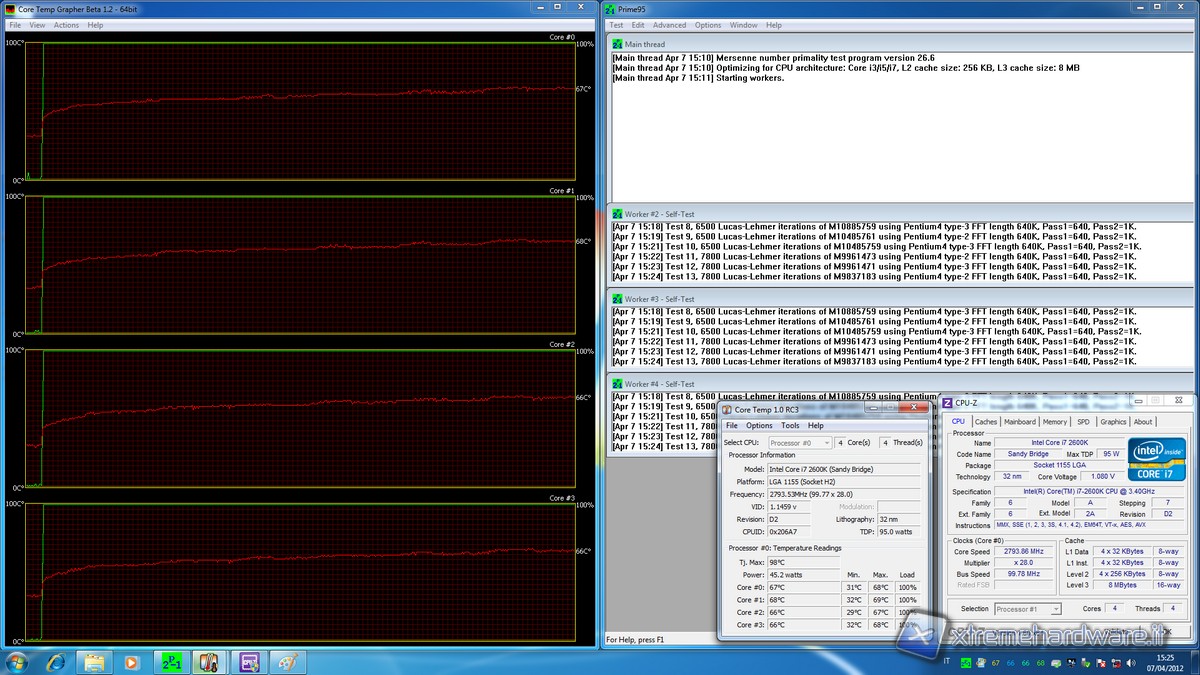Open Actions menu in Core Temp Grapher
Screen dimensions: 1200x675
click(x=66, y=25)
